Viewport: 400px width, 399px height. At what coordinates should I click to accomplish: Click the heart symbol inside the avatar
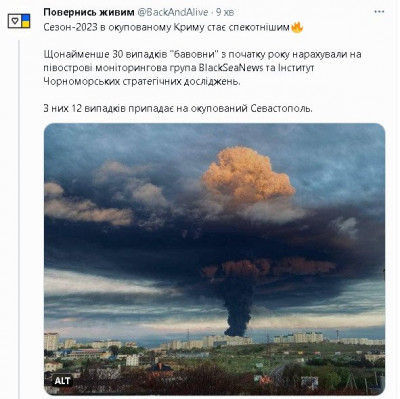tap(15, 21)
